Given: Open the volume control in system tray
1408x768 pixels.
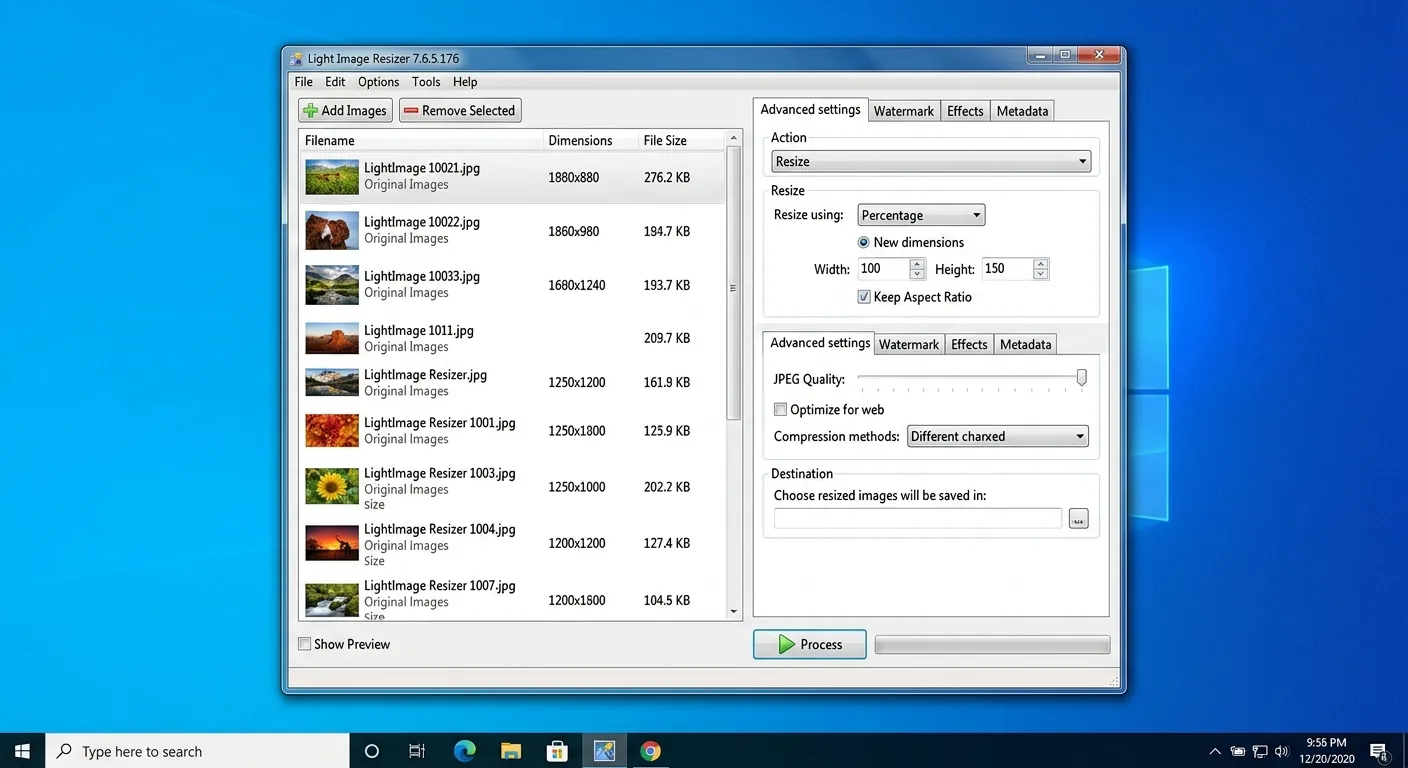Looking at the screenshot, I should tap(1282, 751).
